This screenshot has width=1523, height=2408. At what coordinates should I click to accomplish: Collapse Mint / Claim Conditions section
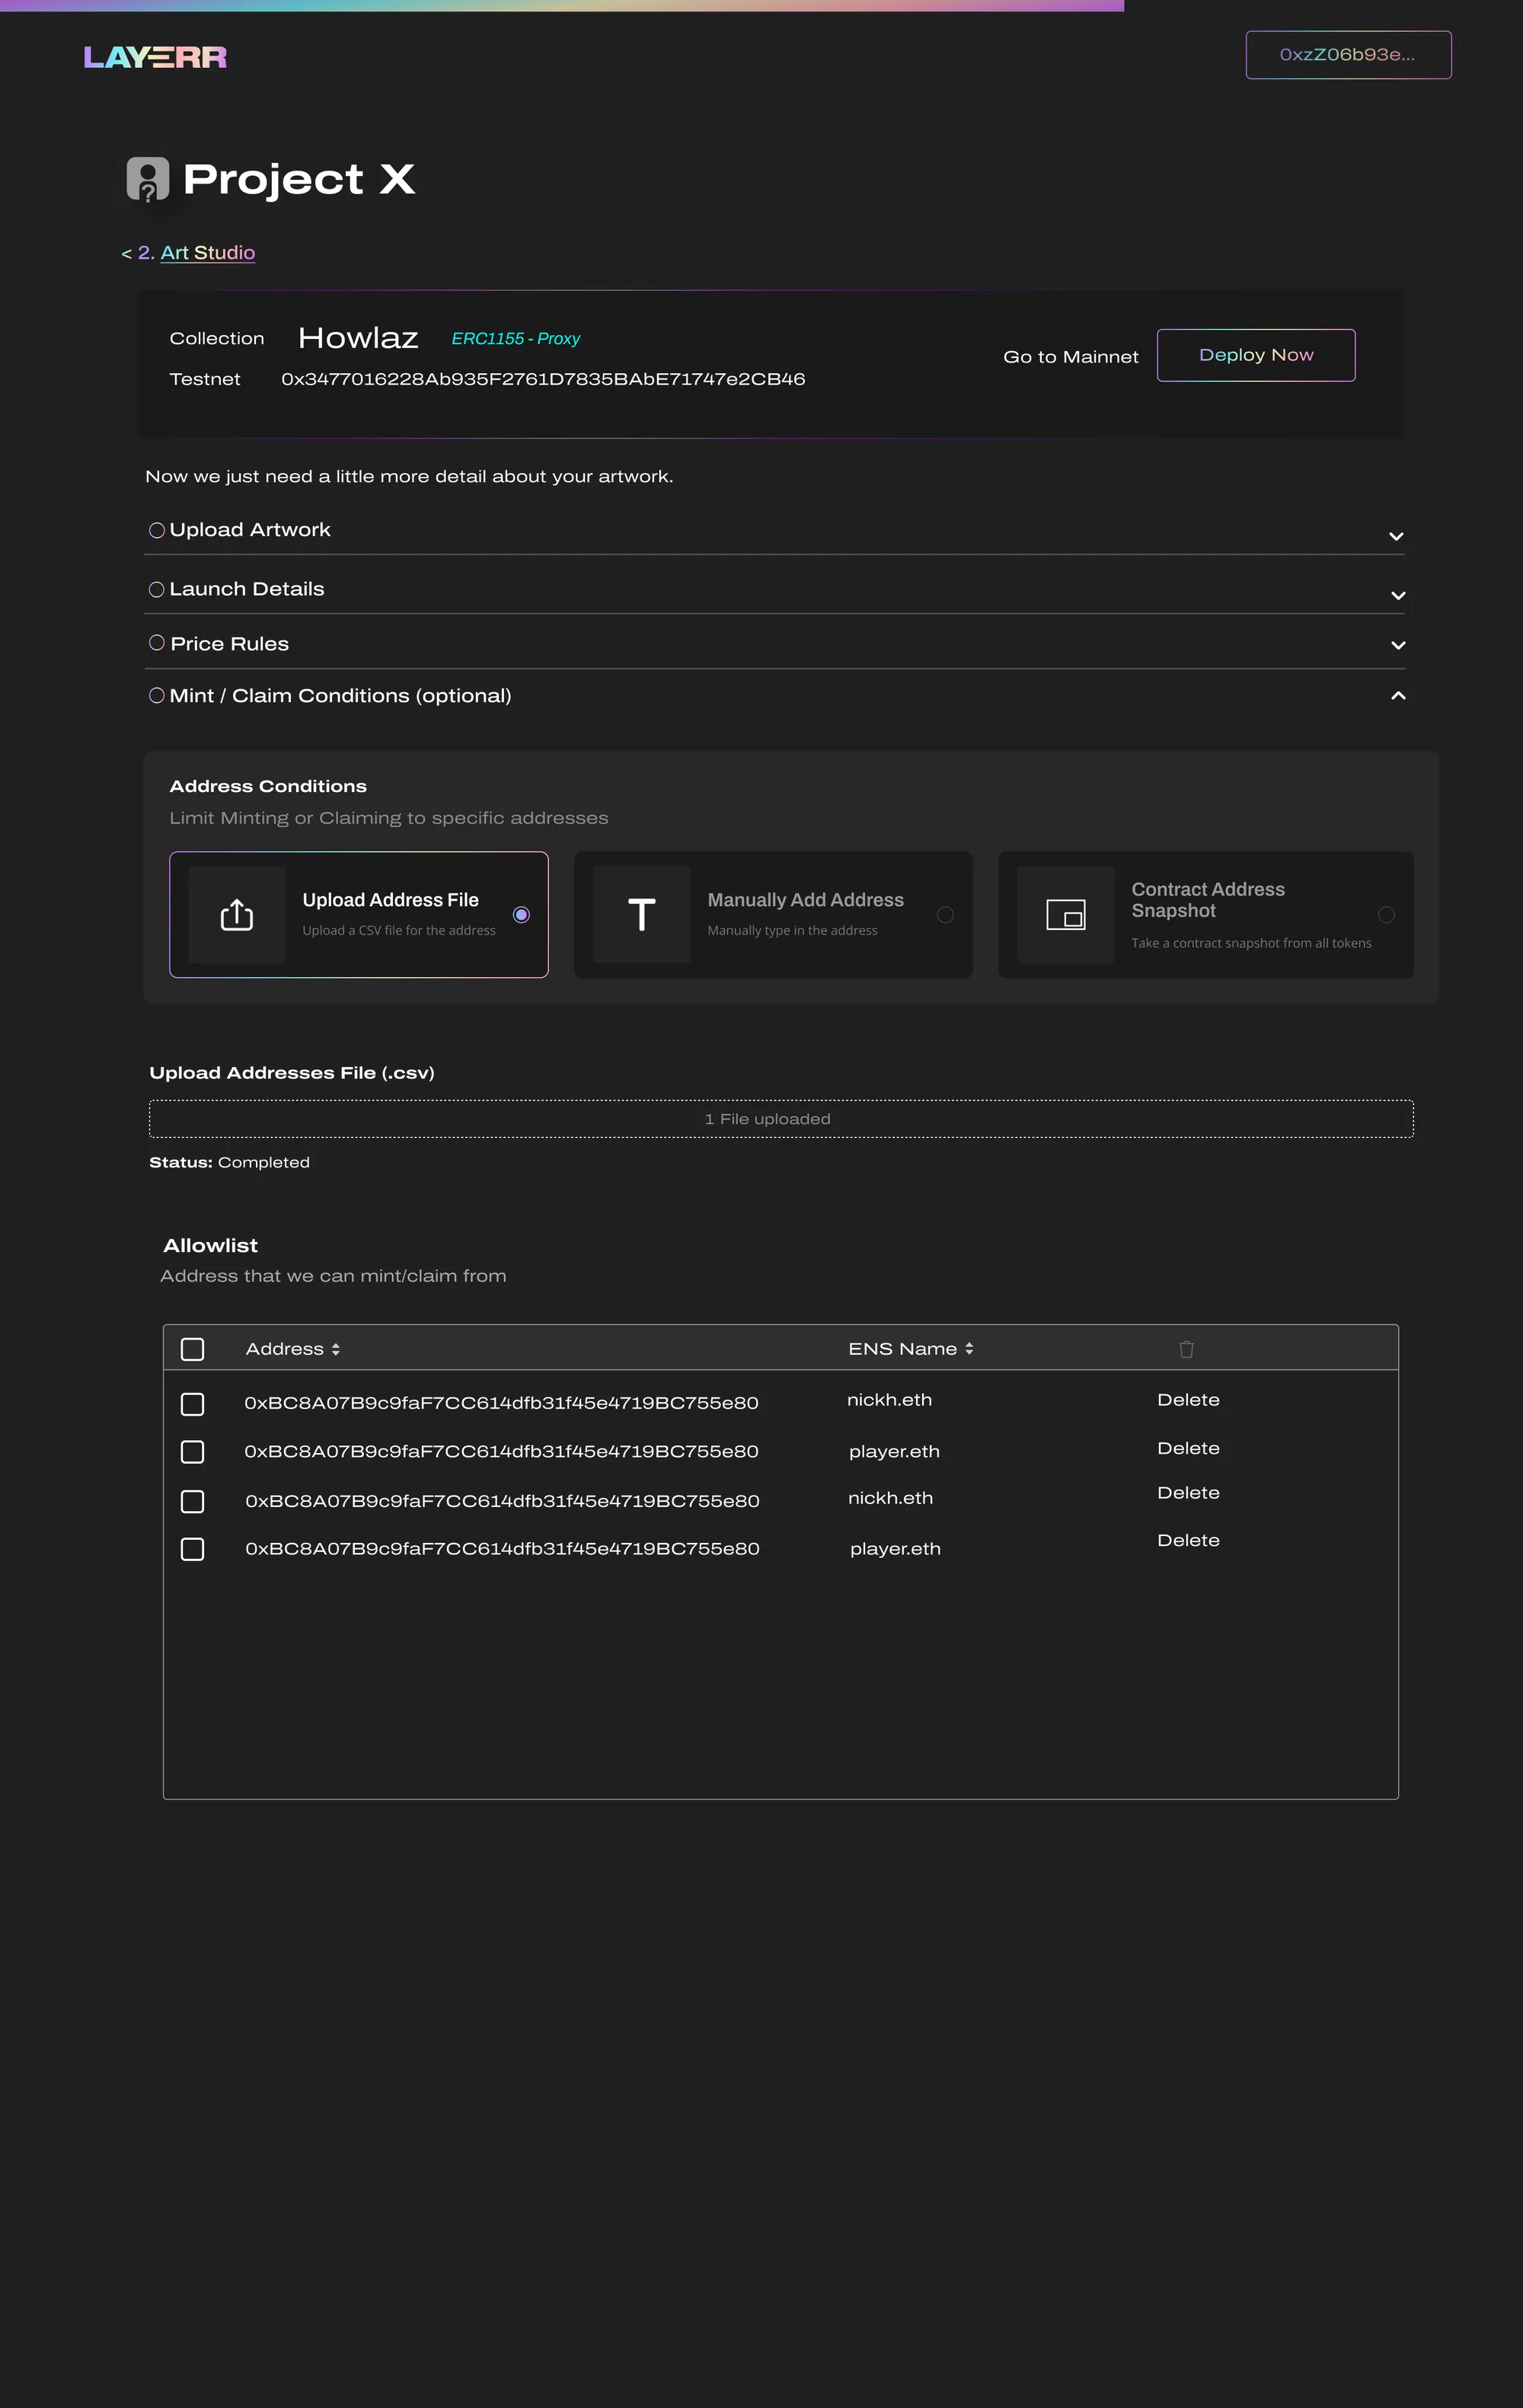click(x=1398, y=695)
